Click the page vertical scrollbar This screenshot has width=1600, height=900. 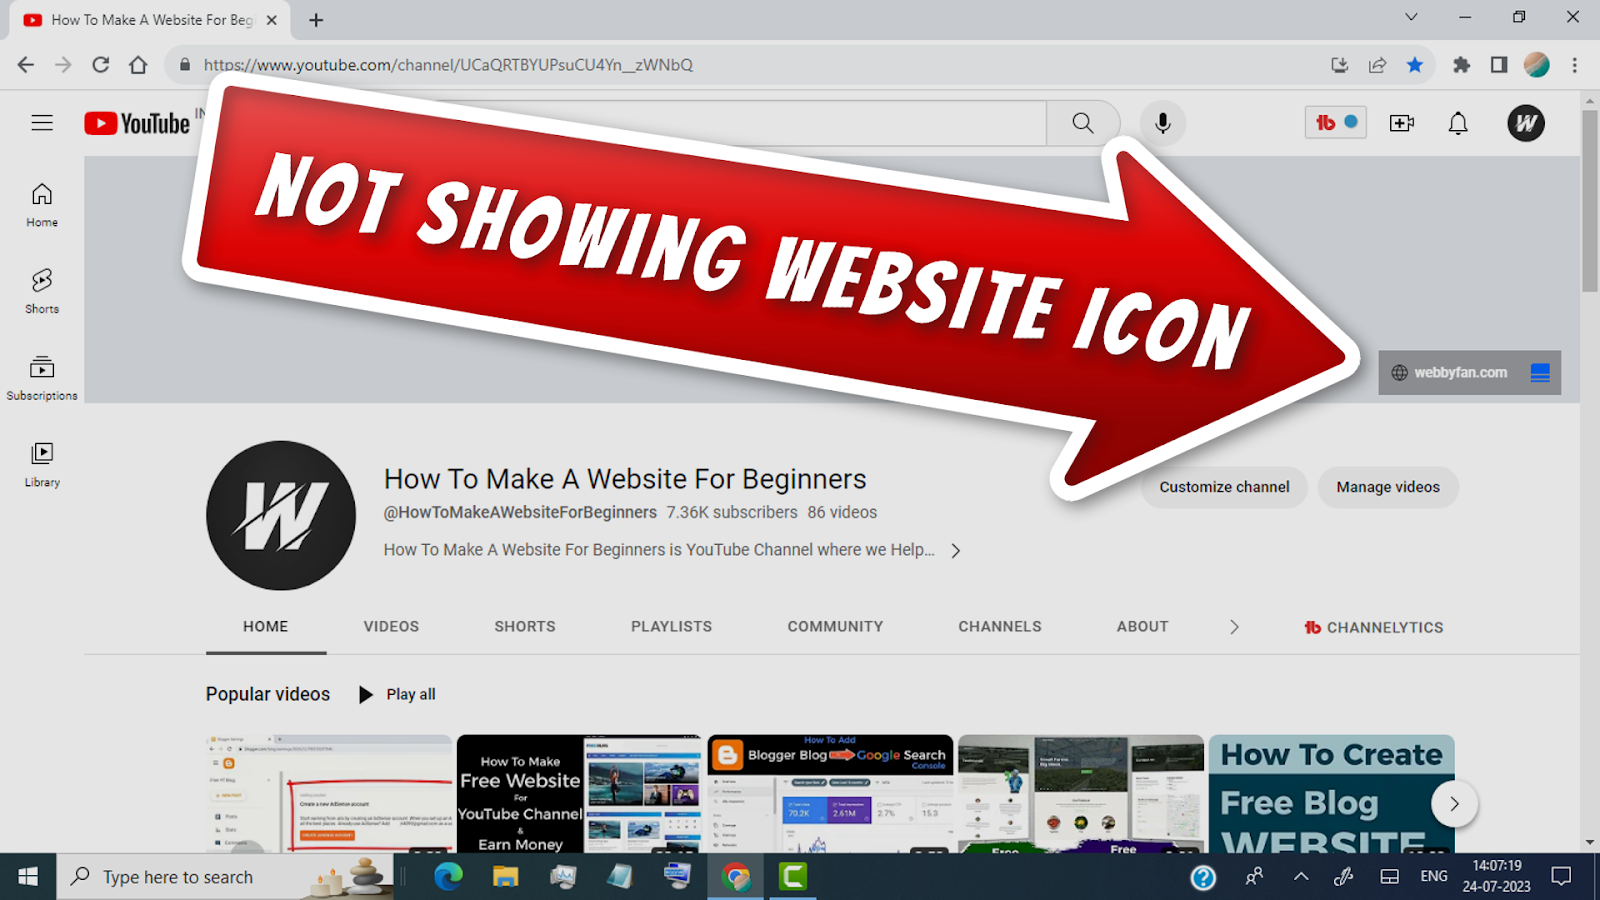click(1590, 200)
